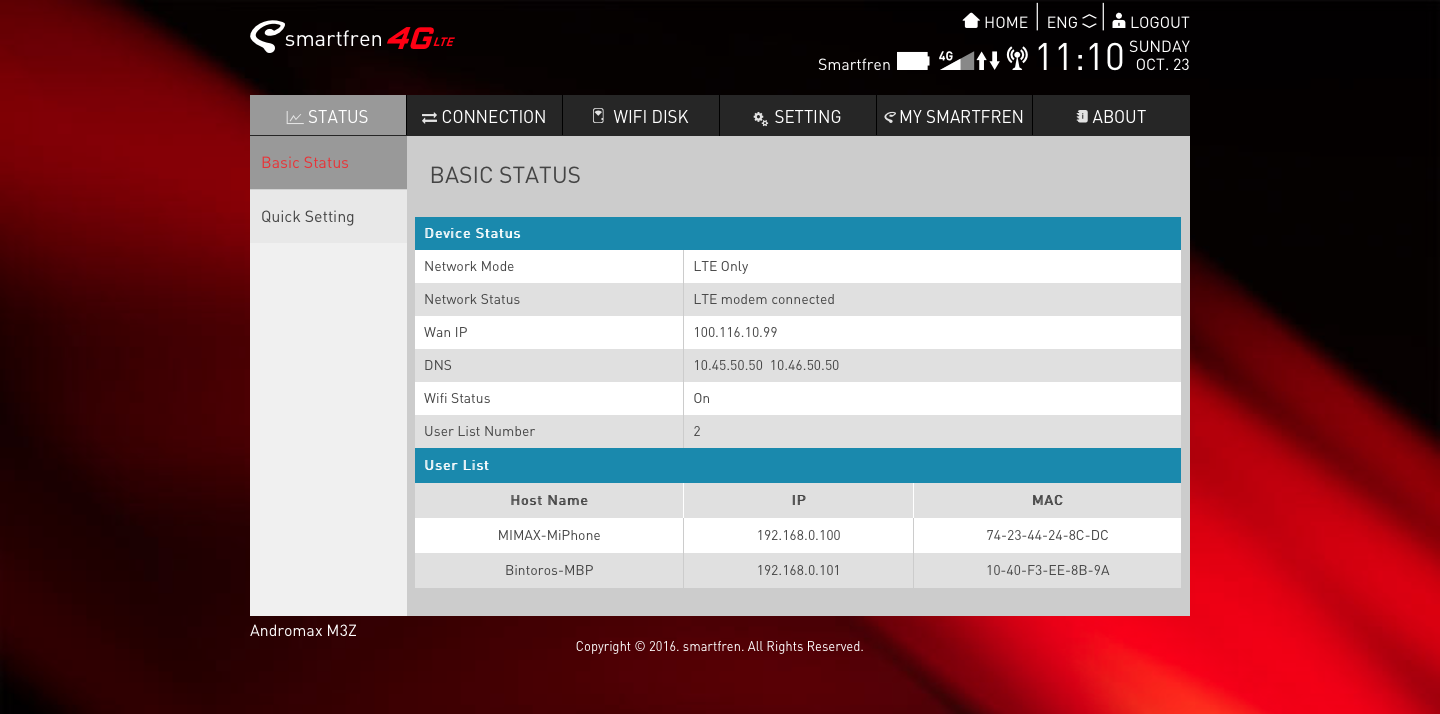
Task: Click the Host Name column header
Action: pyautogui.click(x=549, y=500)
